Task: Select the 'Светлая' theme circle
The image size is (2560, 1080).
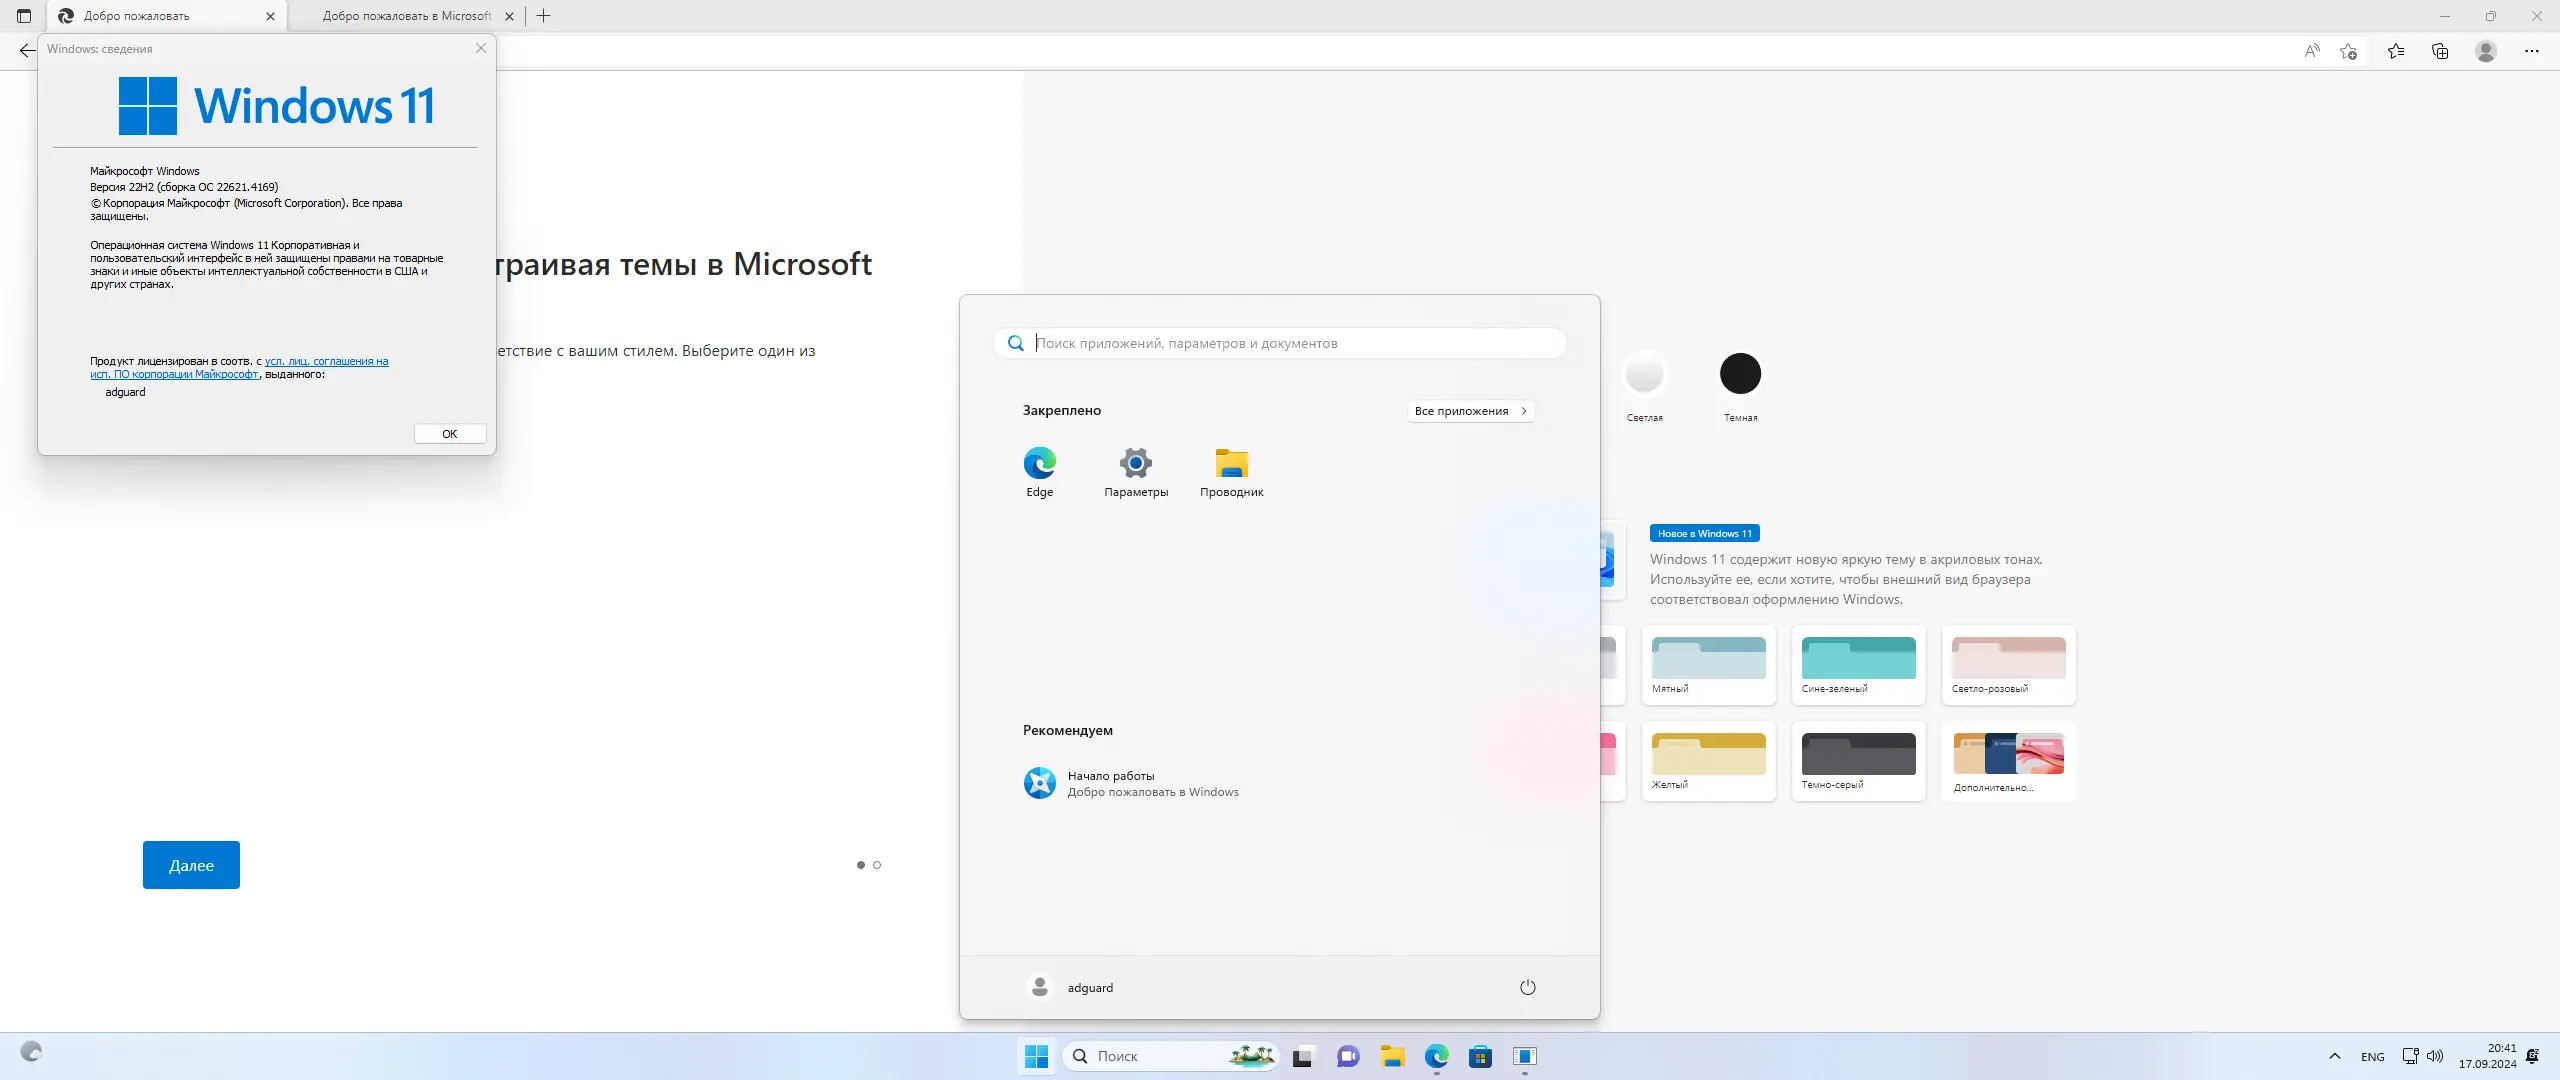Action: click(x=1645, y=374)
